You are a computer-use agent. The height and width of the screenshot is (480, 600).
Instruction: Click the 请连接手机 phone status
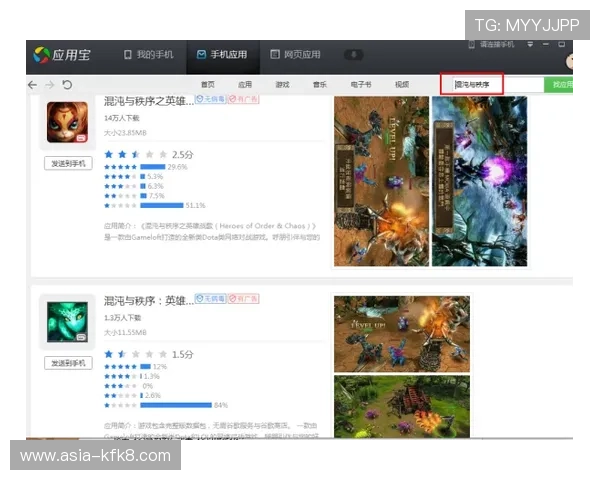(x=491, y=44)
